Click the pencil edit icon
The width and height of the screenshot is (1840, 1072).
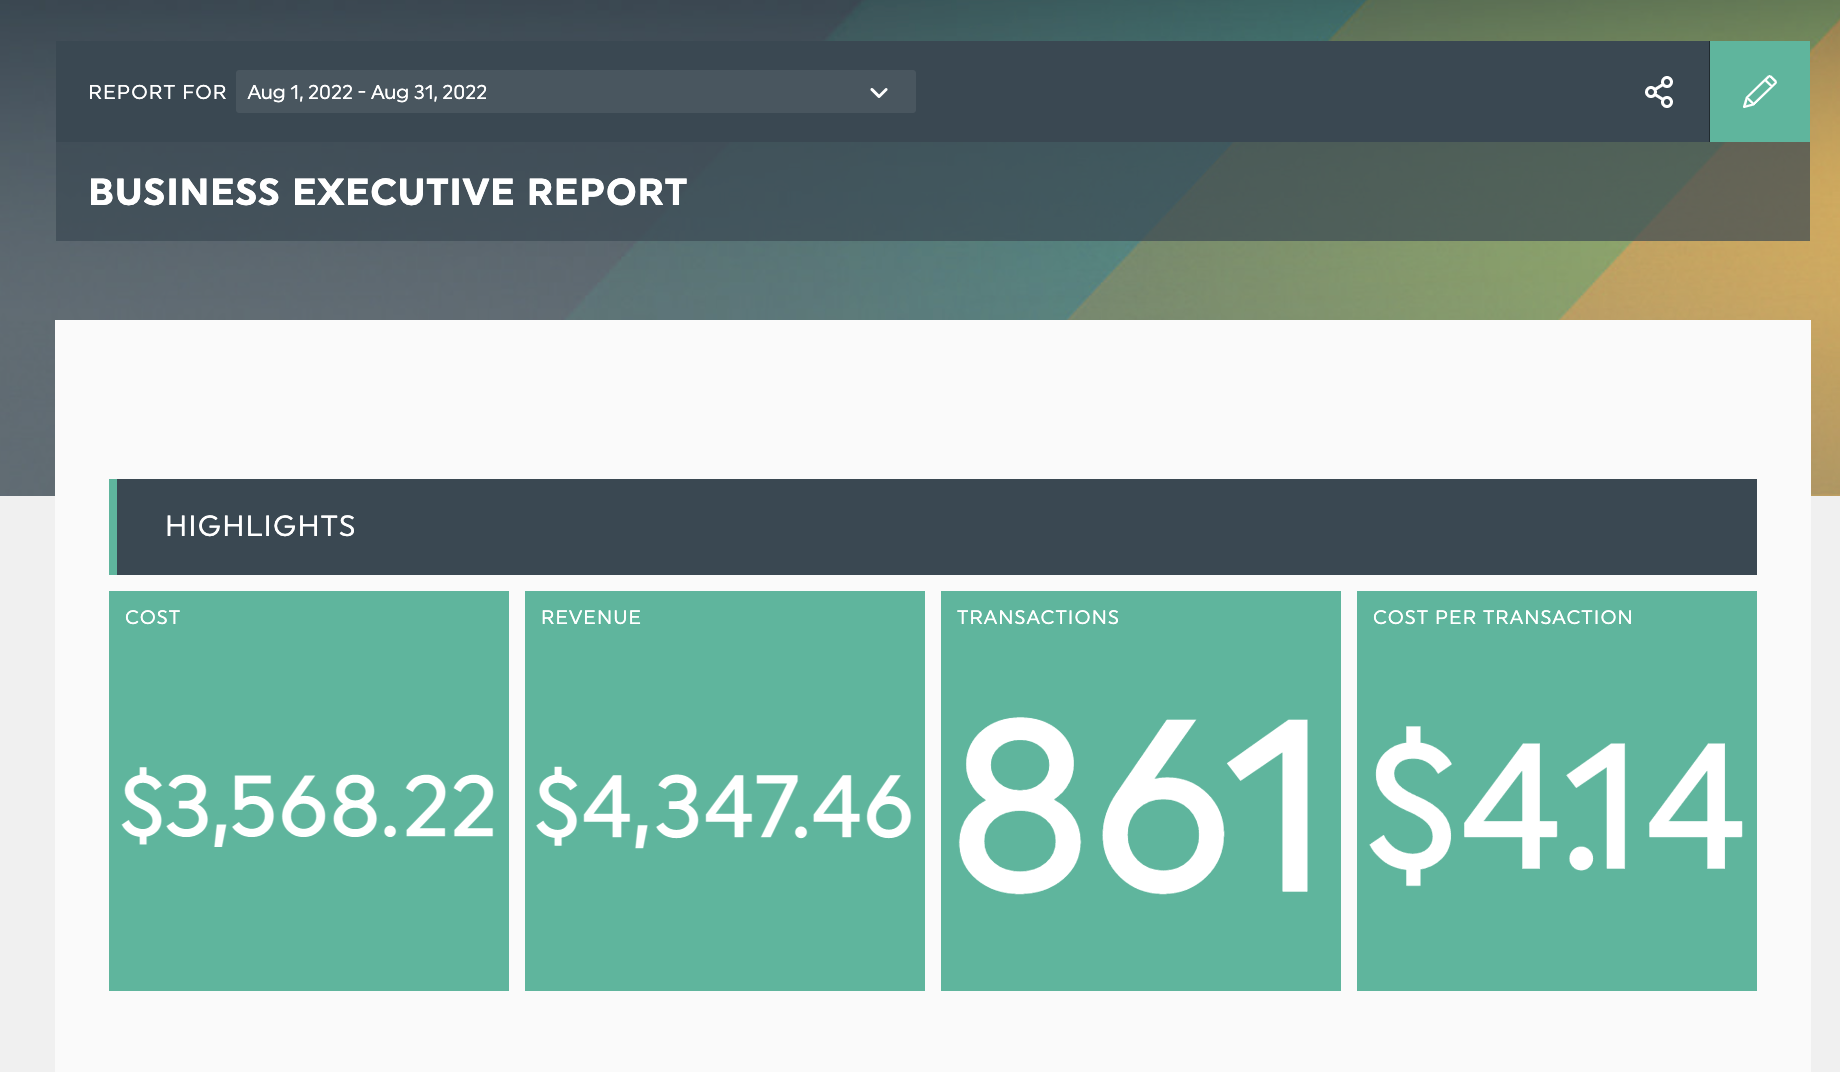[x=1759, y=92]
